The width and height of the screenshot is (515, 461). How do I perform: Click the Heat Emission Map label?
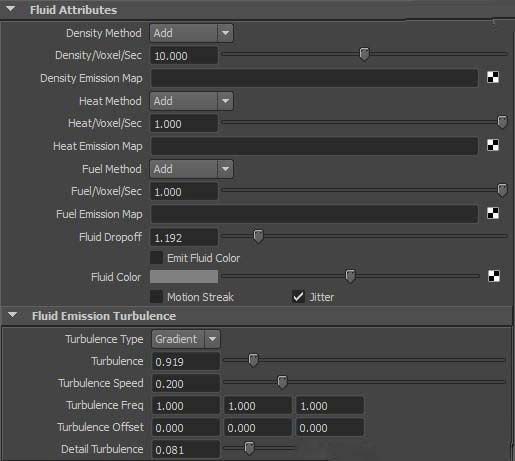pos(98,146)
